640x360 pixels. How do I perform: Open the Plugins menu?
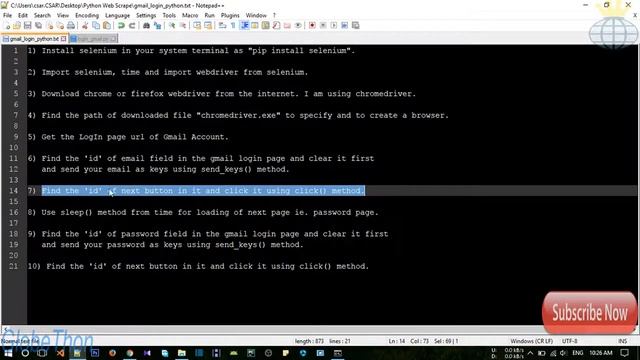(x=230, y=15)
